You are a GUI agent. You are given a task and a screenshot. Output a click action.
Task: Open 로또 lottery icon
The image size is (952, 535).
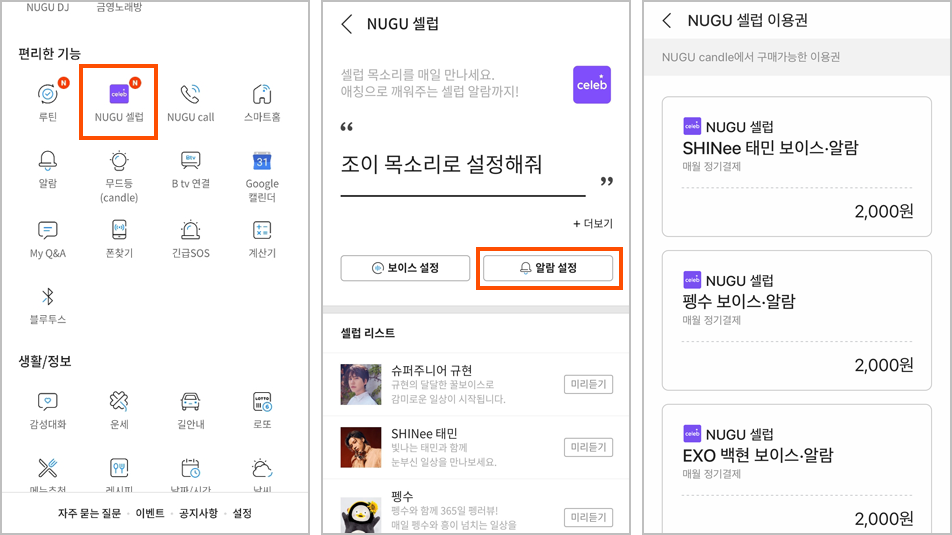pos(262,401)
